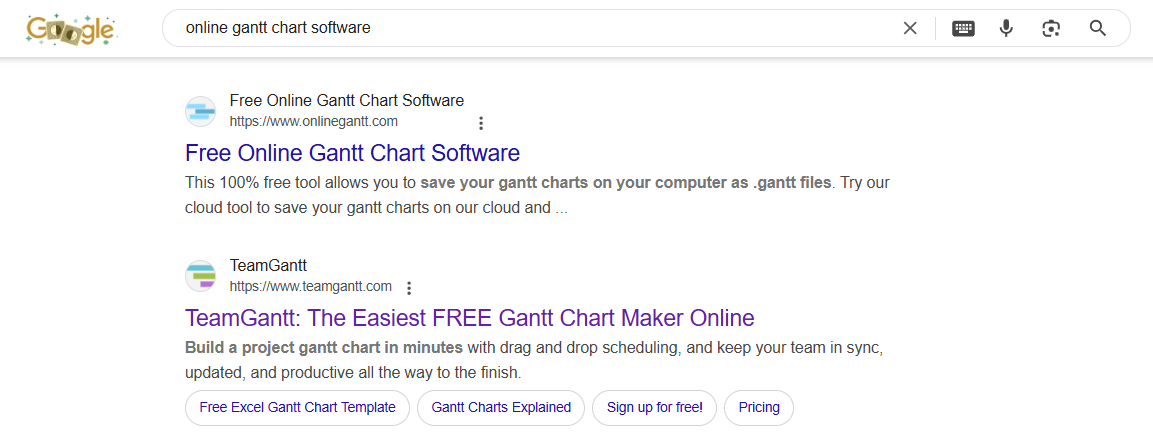This screenshot has height=448, width=1153.
Task: Open the TeamGantt 'Pricing' sitelink
Action: (759, 408)
